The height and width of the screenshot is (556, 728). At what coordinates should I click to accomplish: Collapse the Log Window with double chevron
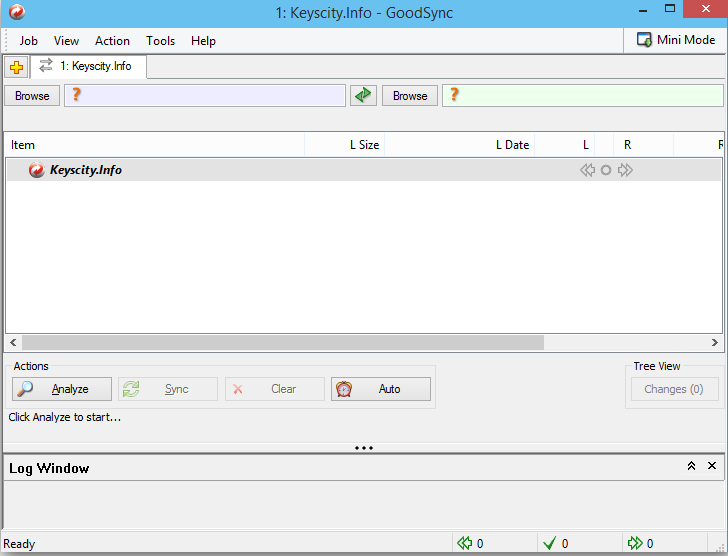pos(691,466)
